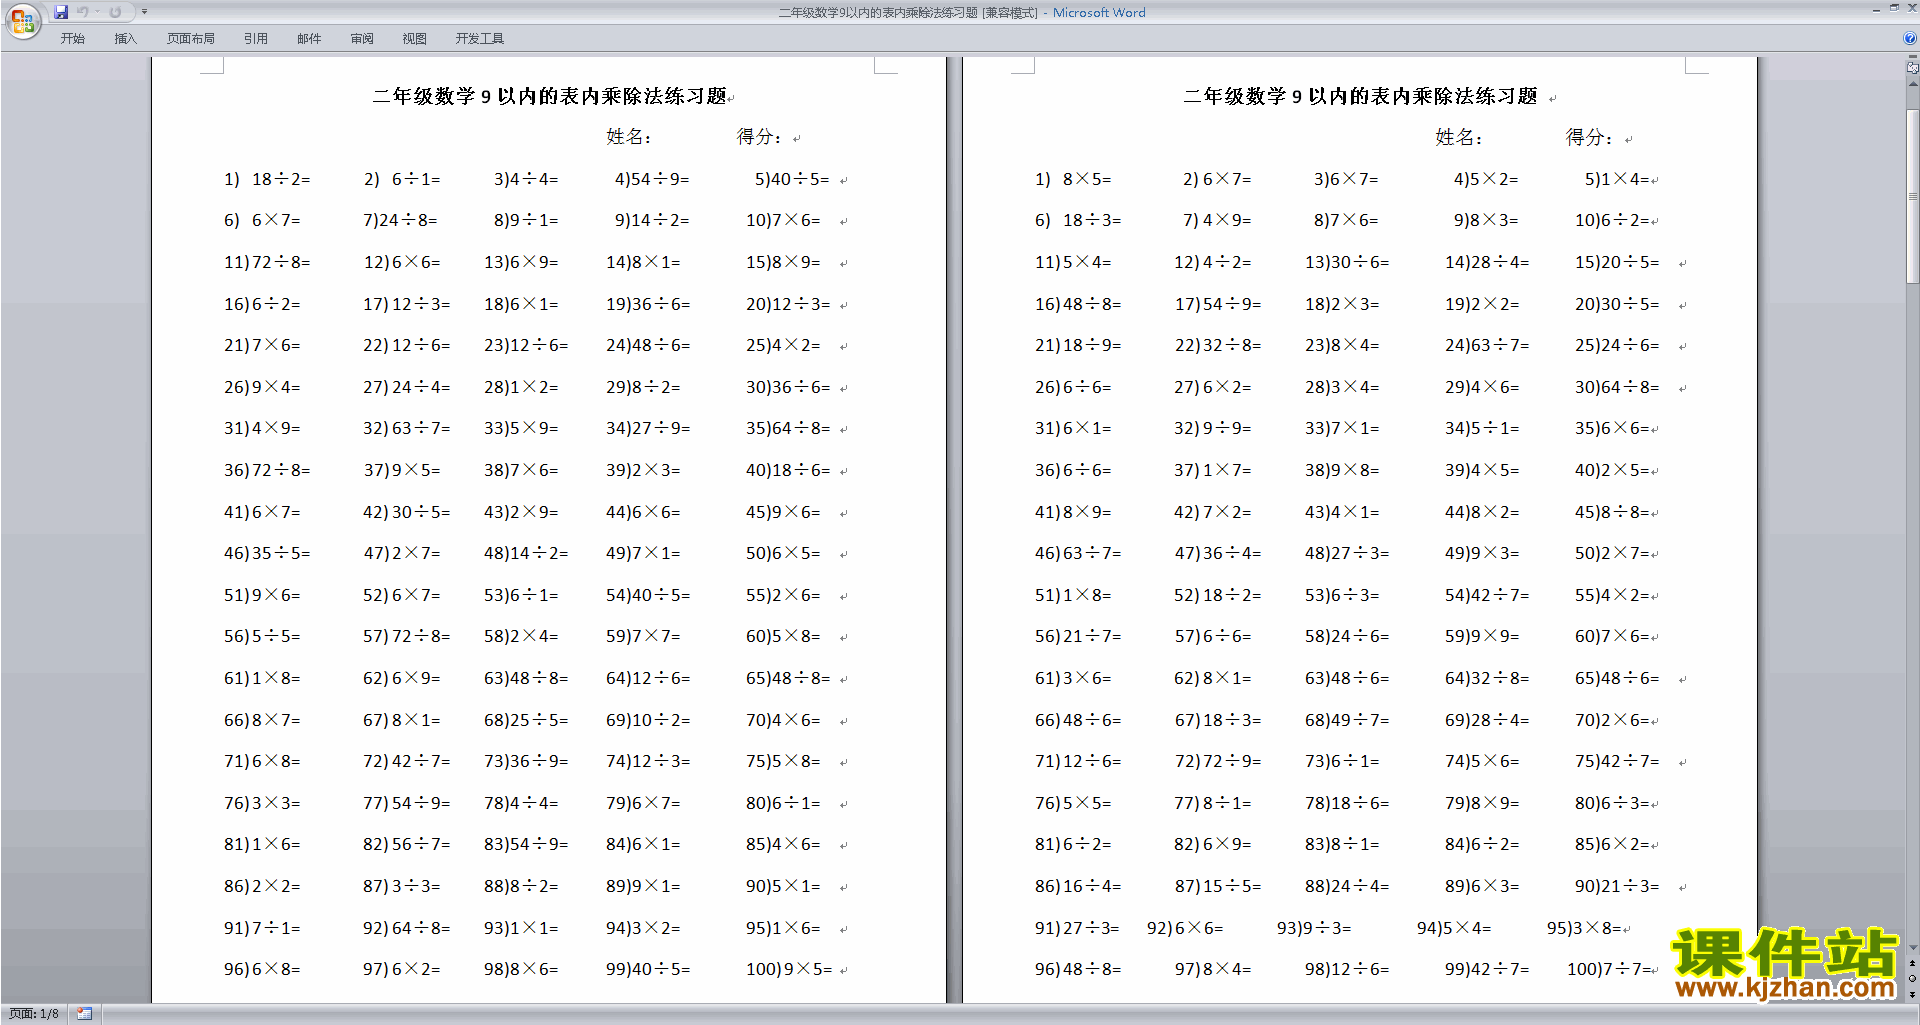Click problem 59)7×7= on left page

tap(643, 636)
